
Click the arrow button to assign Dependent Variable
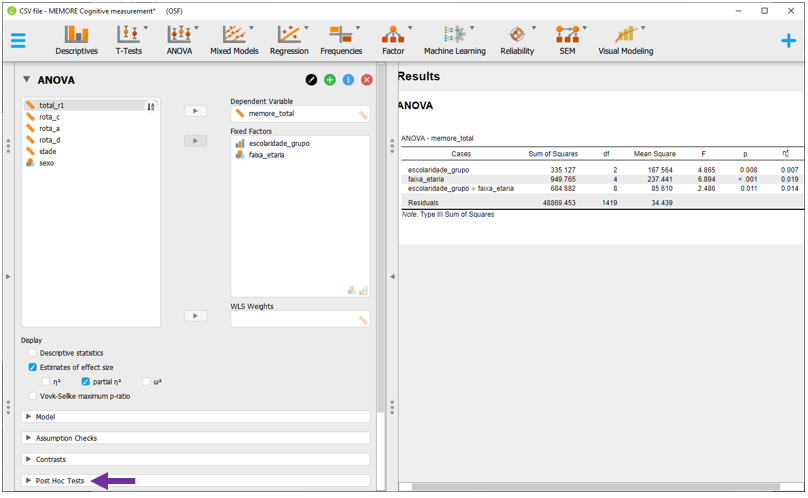click(x=195, y=111)
